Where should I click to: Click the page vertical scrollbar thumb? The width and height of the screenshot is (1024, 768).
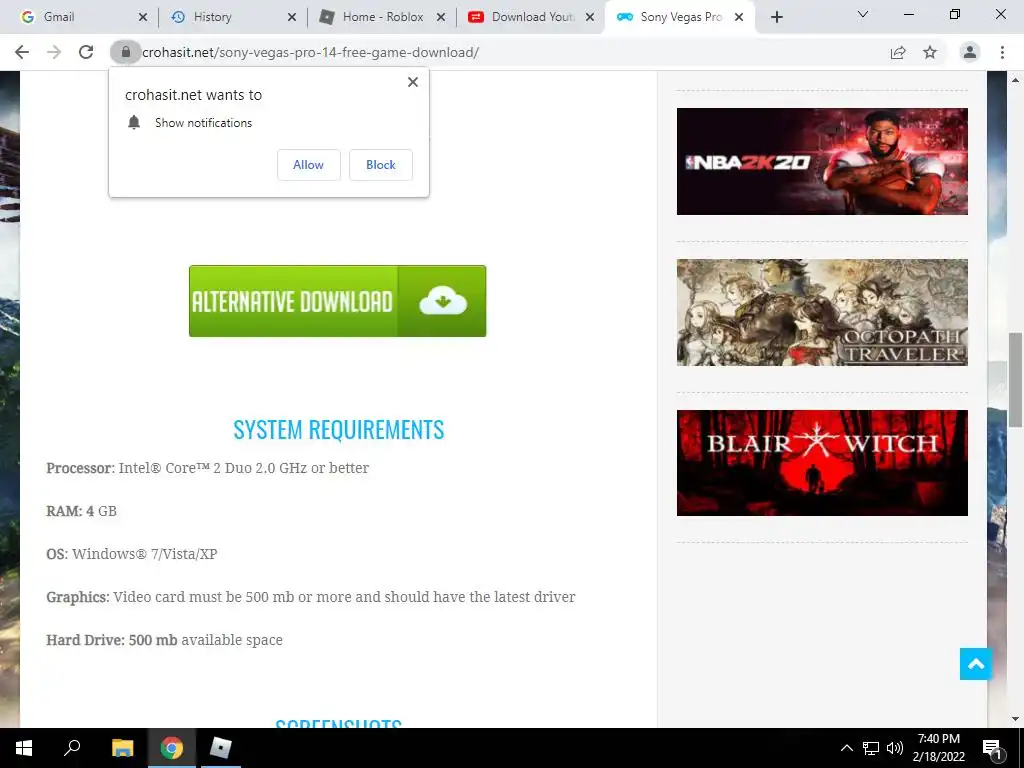pyautogui.click(x=1015, y=379)
